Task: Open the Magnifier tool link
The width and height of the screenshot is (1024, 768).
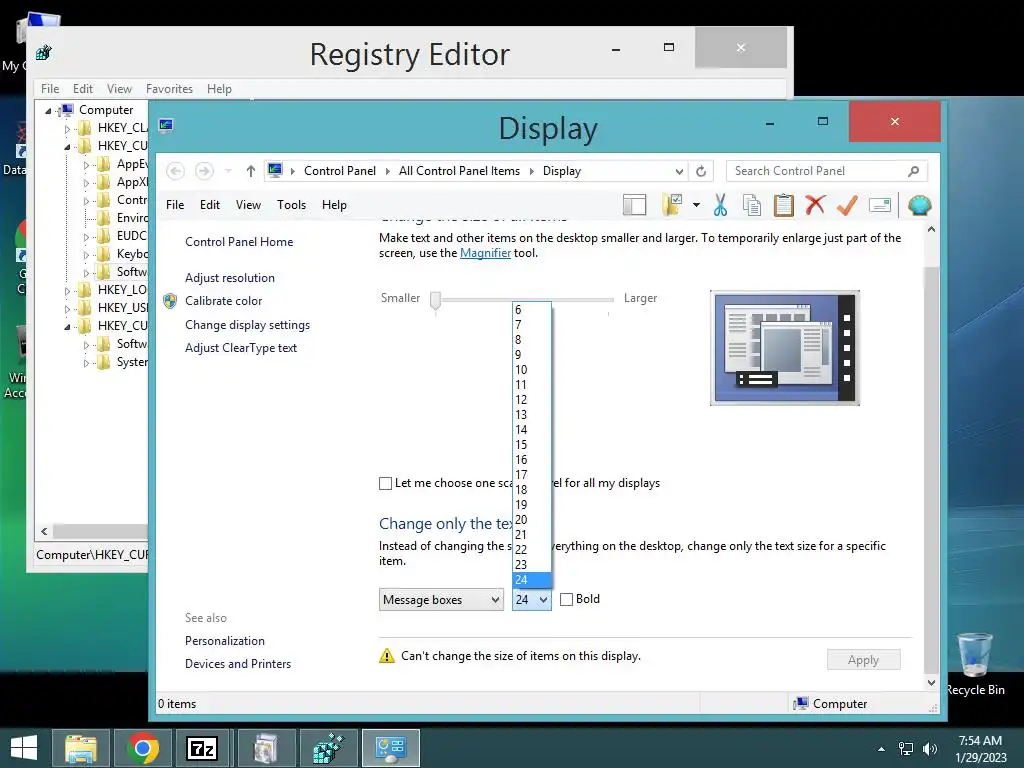Action: pyautogui.click(x=485, y=253)
